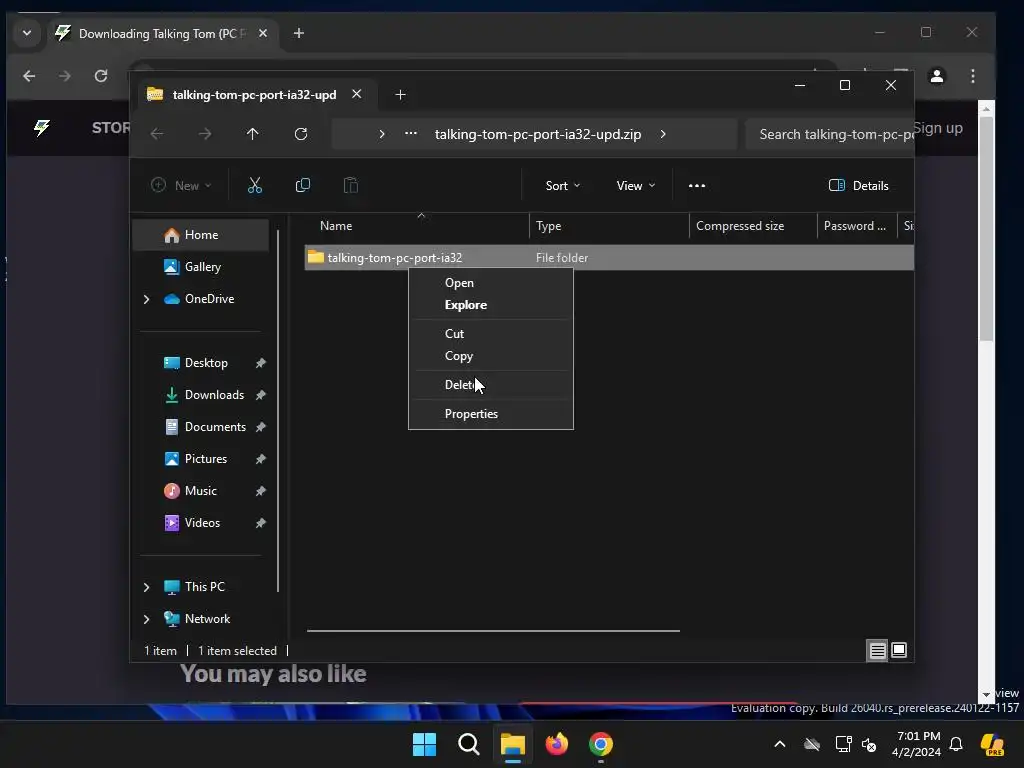Click the Search talking-tom-pc-port box

coord(829,134)
